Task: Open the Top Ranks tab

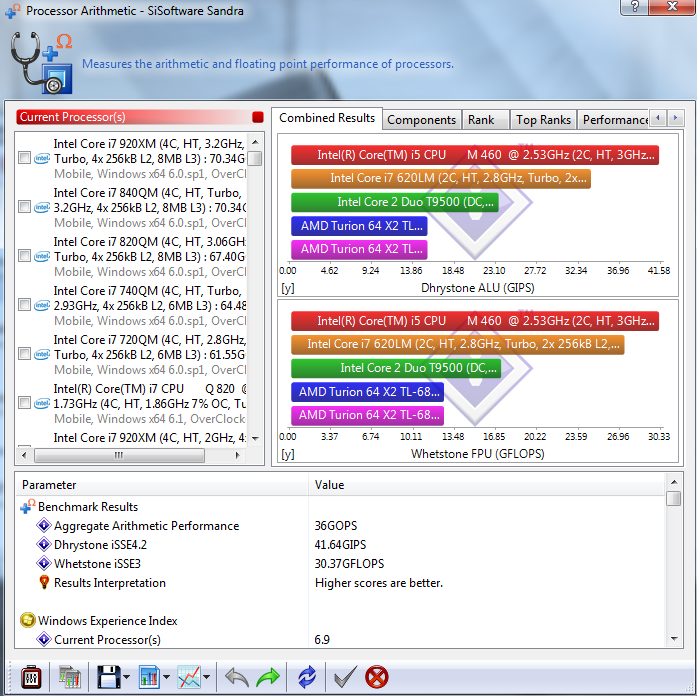Action: 543,120
